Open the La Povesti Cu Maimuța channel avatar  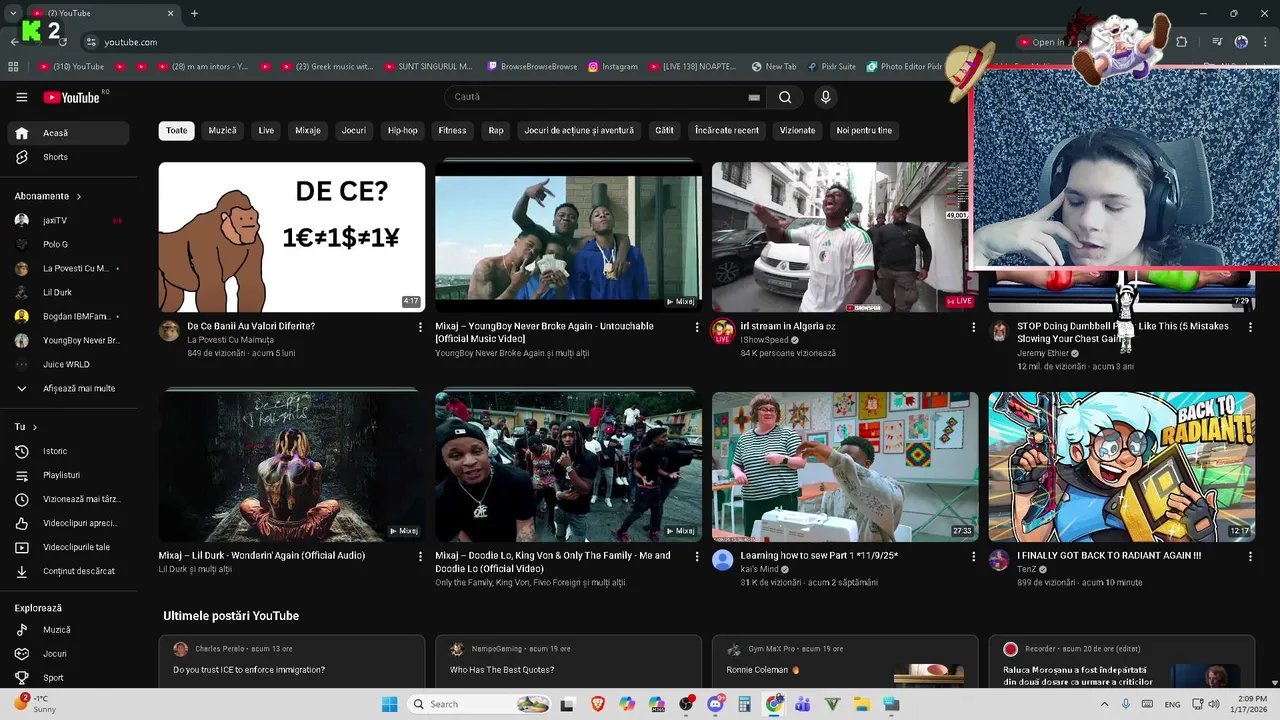coord(169,331)
